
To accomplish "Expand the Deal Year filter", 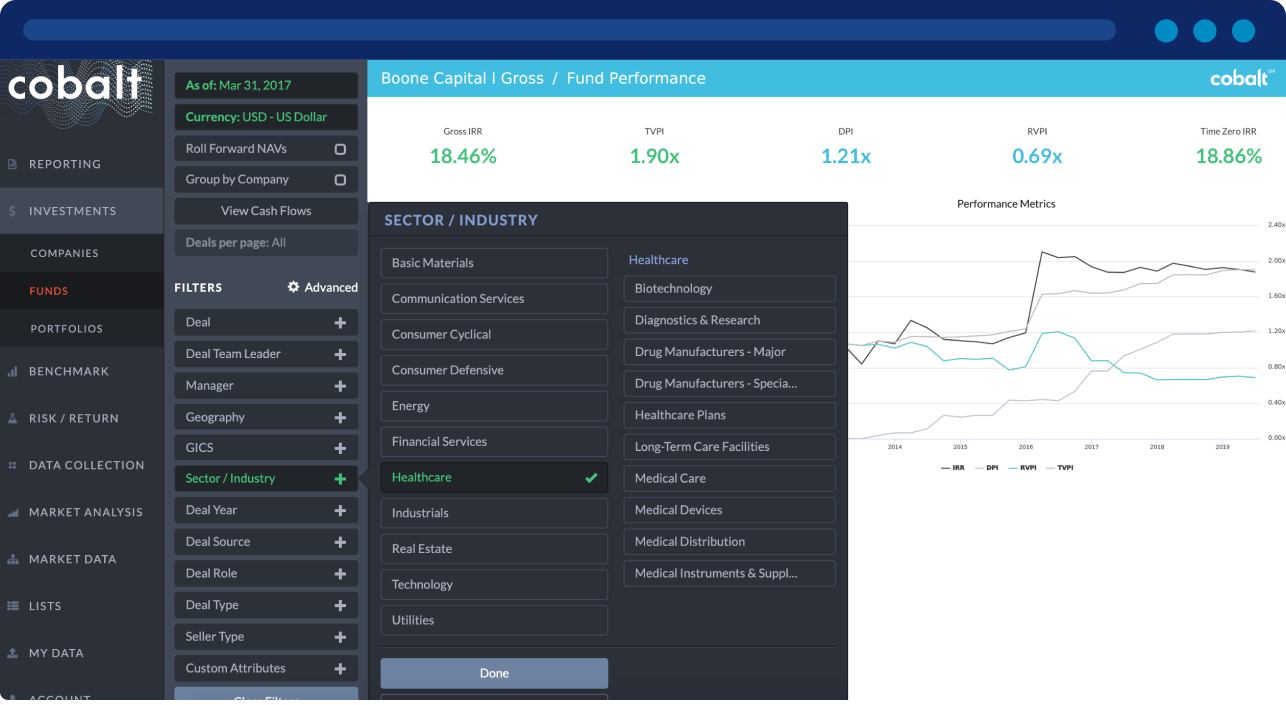I will click(x=340, y=510).
